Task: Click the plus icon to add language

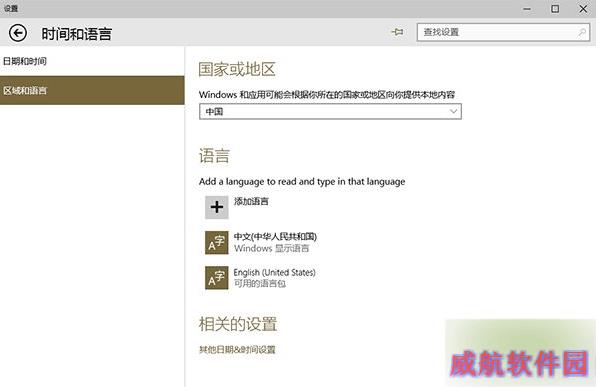Action: click(x=217, y=207)
